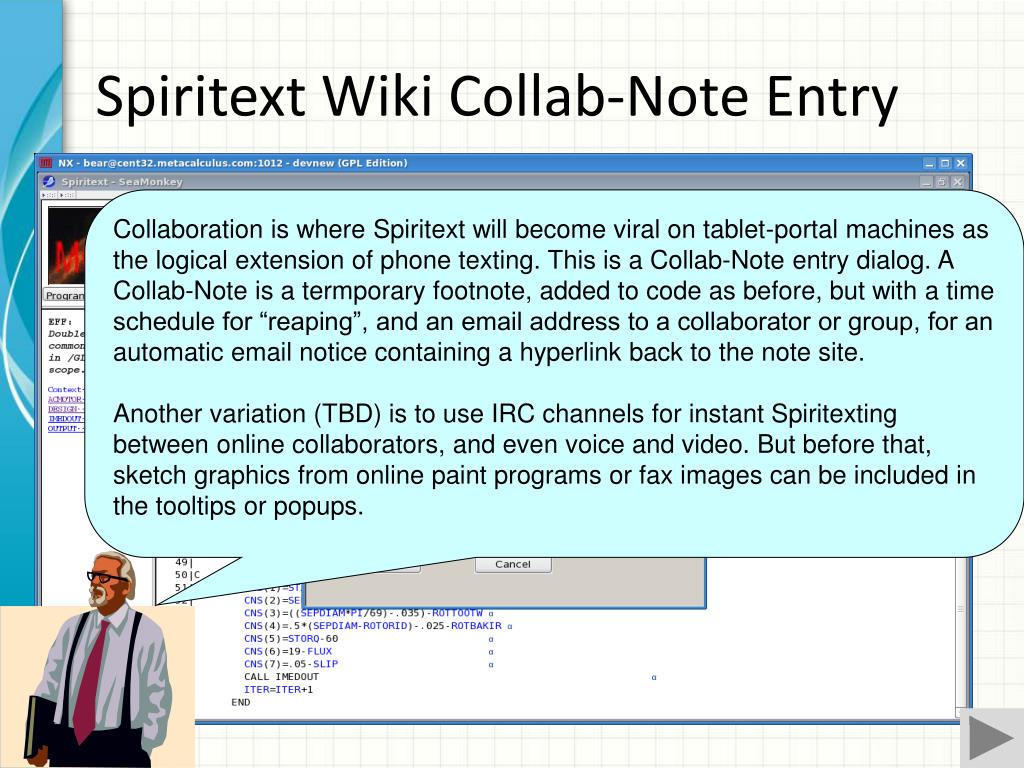Image resolution: width=1024 pixels, height=768 pixels.
Task: Open the red flame logo thumbnail
Action: 67,245
